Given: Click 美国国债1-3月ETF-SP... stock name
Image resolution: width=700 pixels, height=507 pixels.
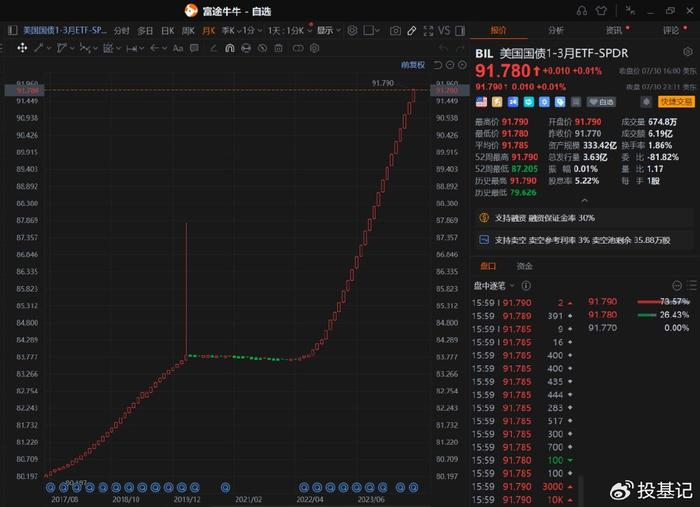Looking at the screenshot, I should [x=65, y=30].
